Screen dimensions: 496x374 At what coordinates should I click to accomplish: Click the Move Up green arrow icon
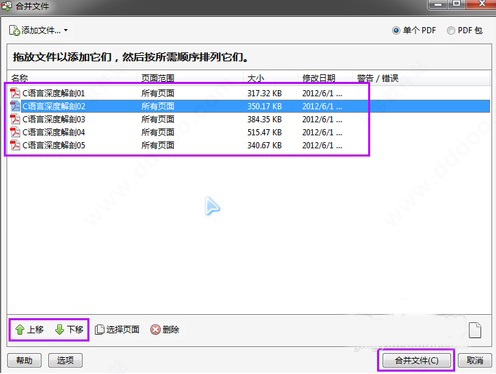(x=20, y=330)
